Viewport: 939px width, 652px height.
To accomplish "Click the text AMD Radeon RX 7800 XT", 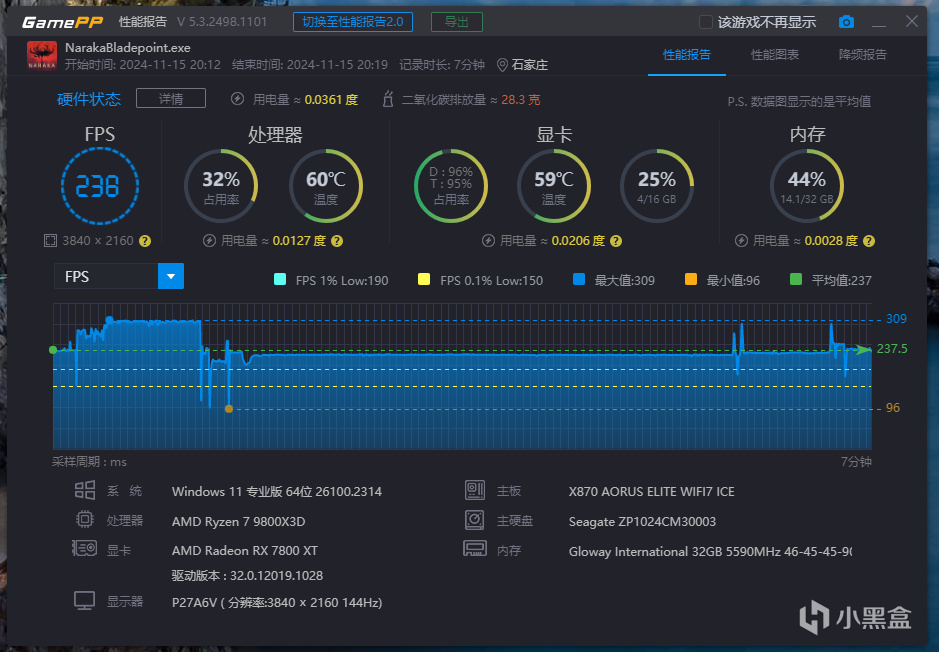I will 245,550.
